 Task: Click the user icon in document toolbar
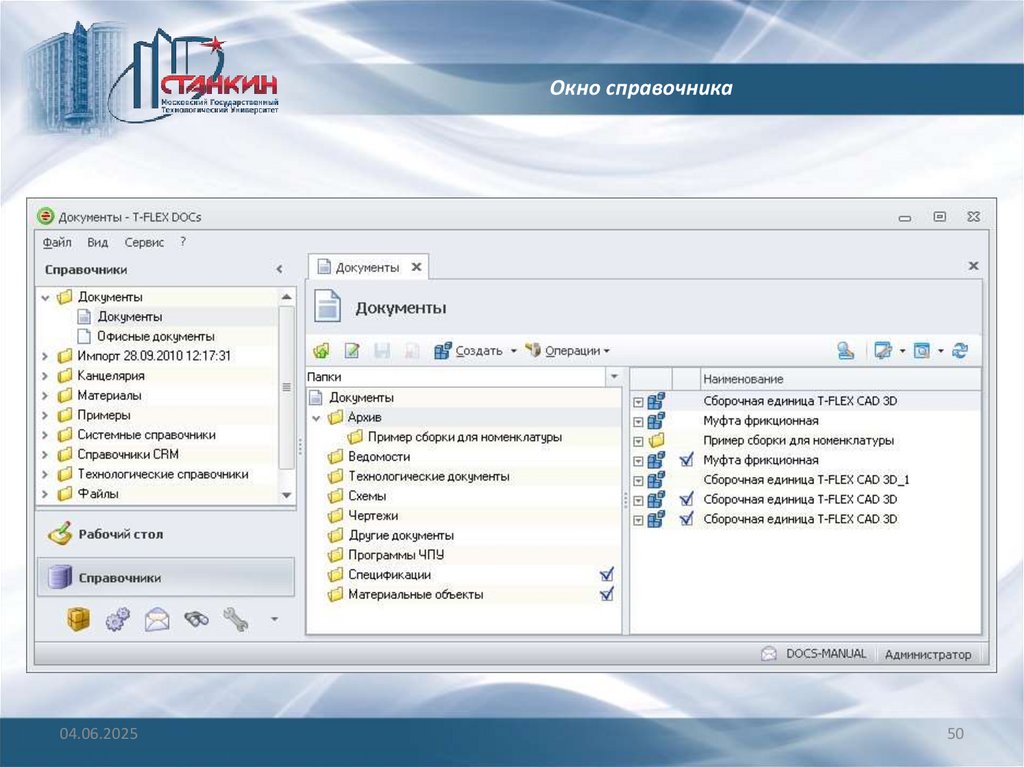click(x=846, y=351)
